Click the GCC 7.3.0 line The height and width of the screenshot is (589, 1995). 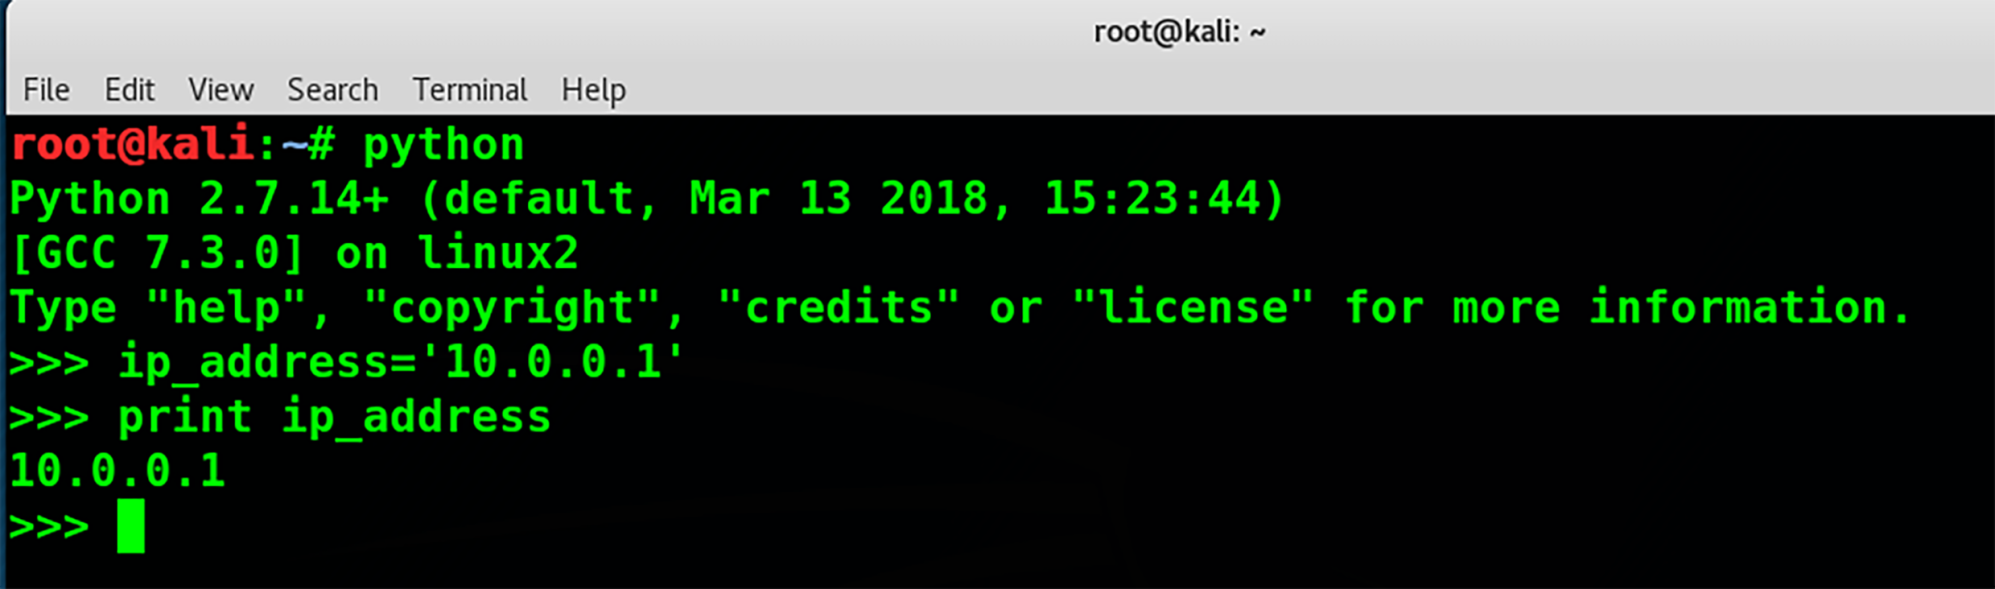(x=294, y=253)
